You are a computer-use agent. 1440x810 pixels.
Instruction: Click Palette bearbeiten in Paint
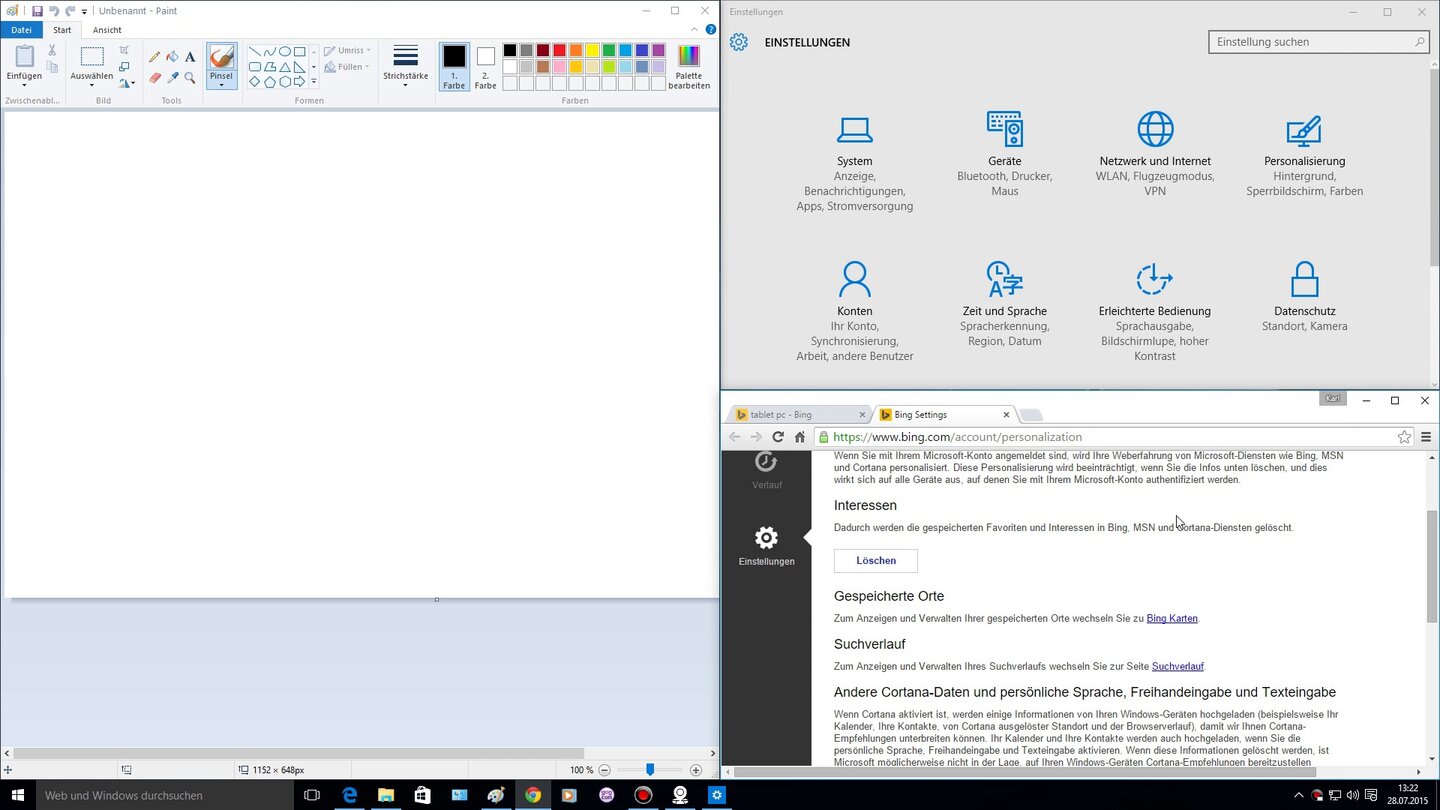689,66
